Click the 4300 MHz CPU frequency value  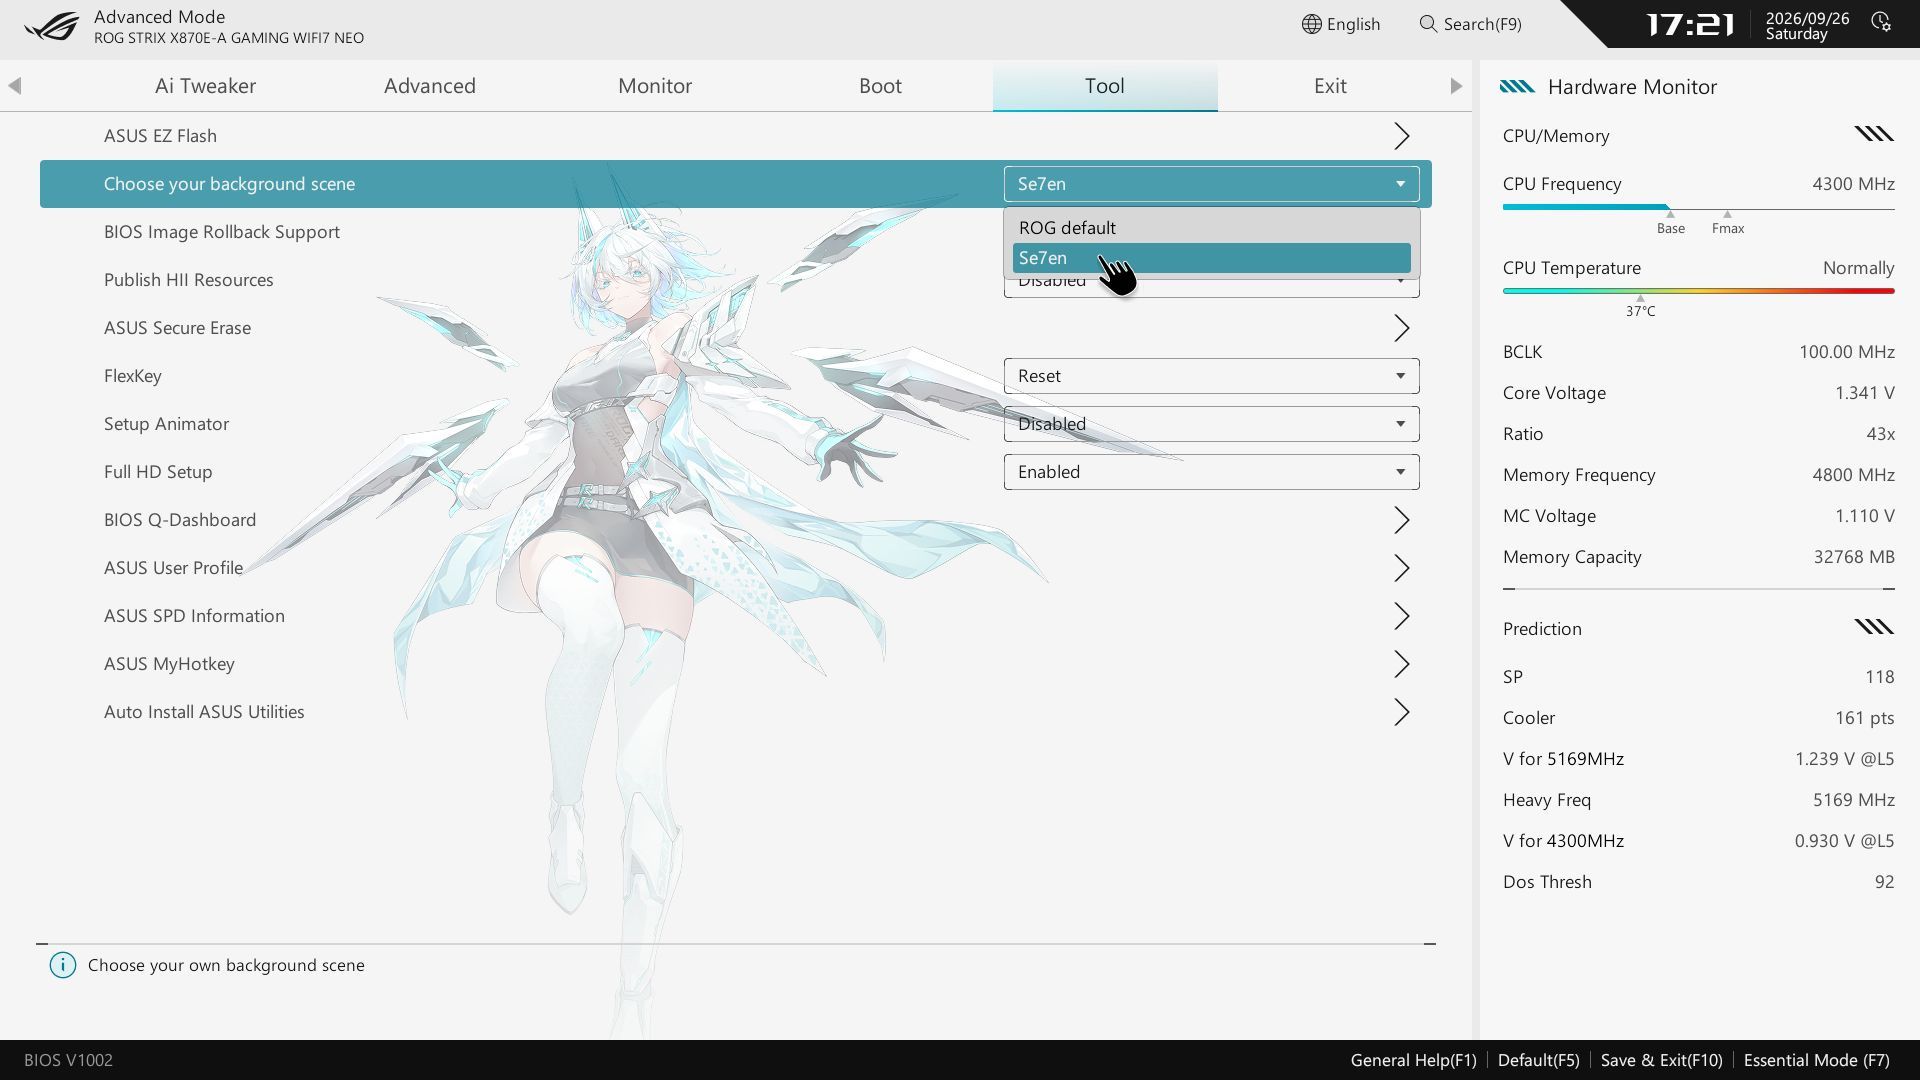(x=1853, y=184)
